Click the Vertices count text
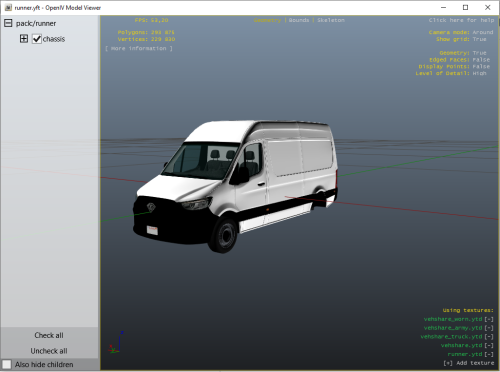 [x=146, y=39]
